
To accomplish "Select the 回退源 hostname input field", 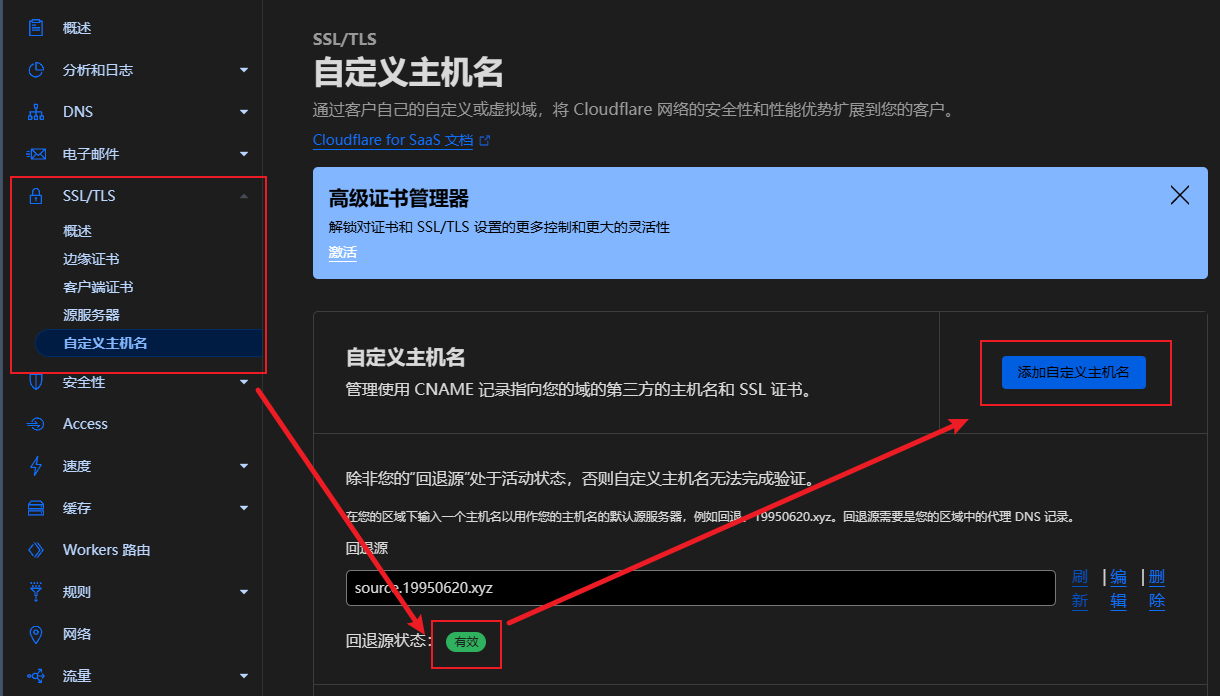I will pos(700,588).
